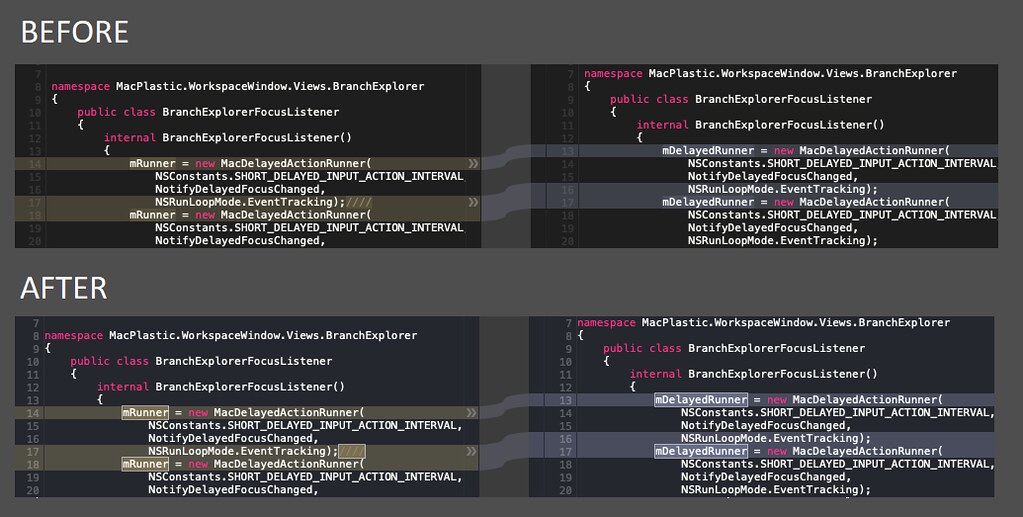Click the merge arrow on line 14 in the BEFORE diff
This screenshot has height=517, width=1023.
(473, 163)
